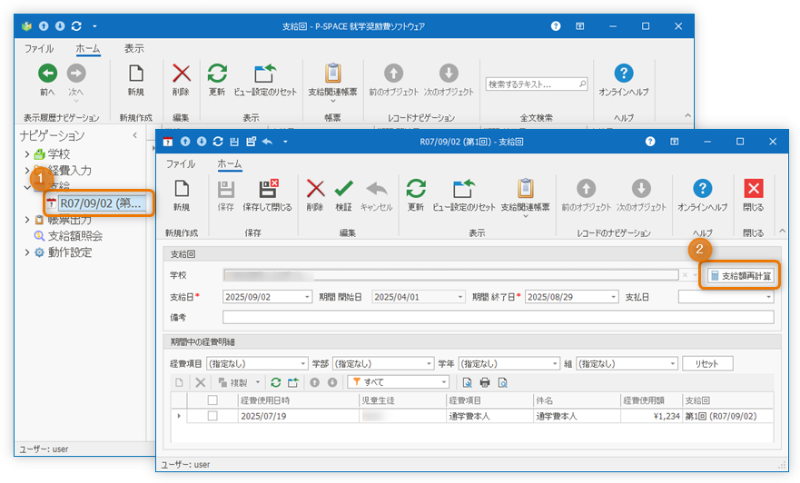
Task: Click the red 削除 icon in front window
Action: 315,189
